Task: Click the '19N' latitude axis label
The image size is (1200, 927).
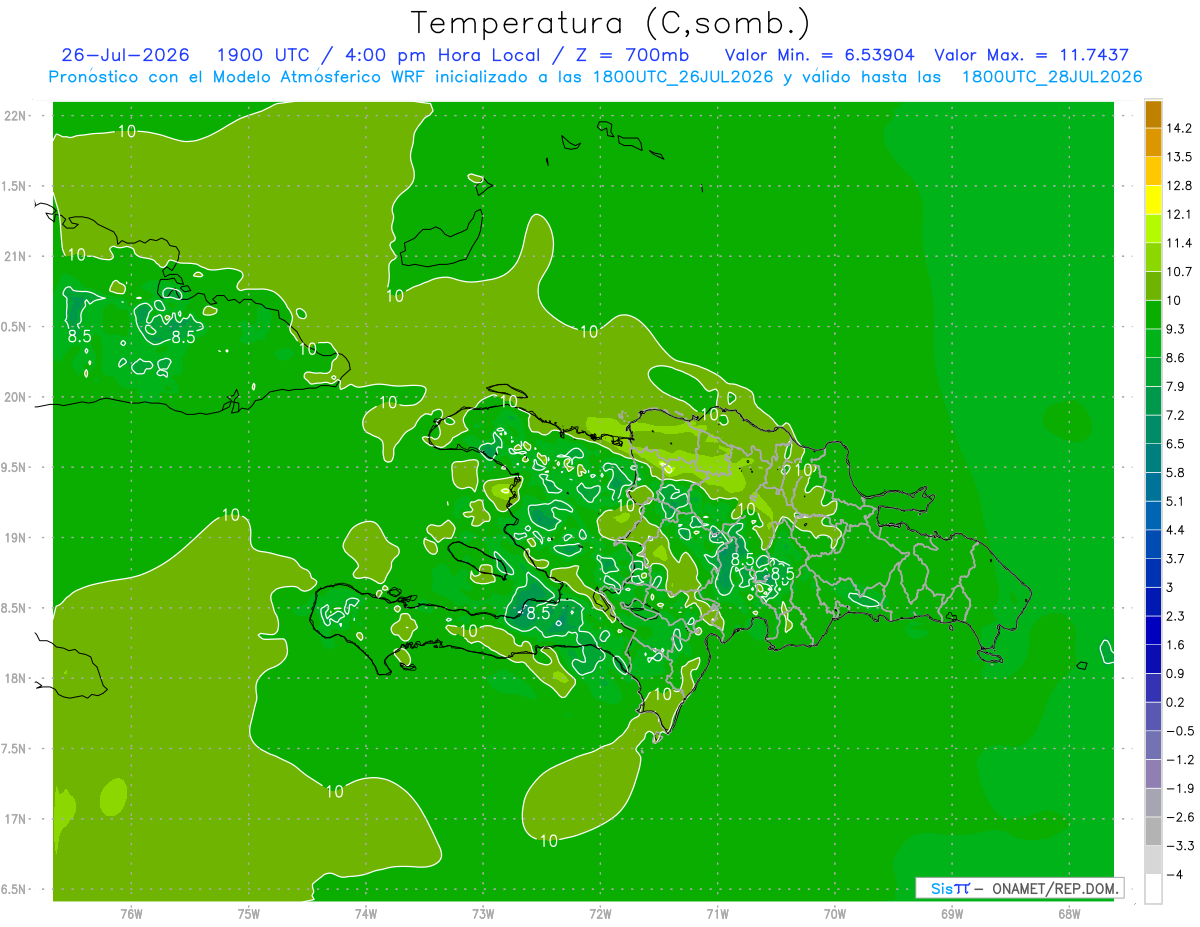Action: 15,538
